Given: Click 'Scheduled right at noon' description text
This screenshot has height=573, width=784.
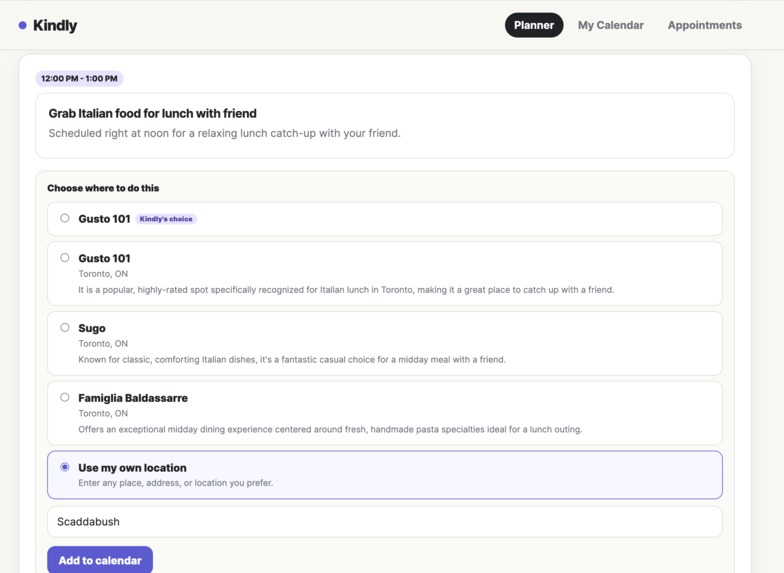Looking at the screenshot, I should [224, 134].
